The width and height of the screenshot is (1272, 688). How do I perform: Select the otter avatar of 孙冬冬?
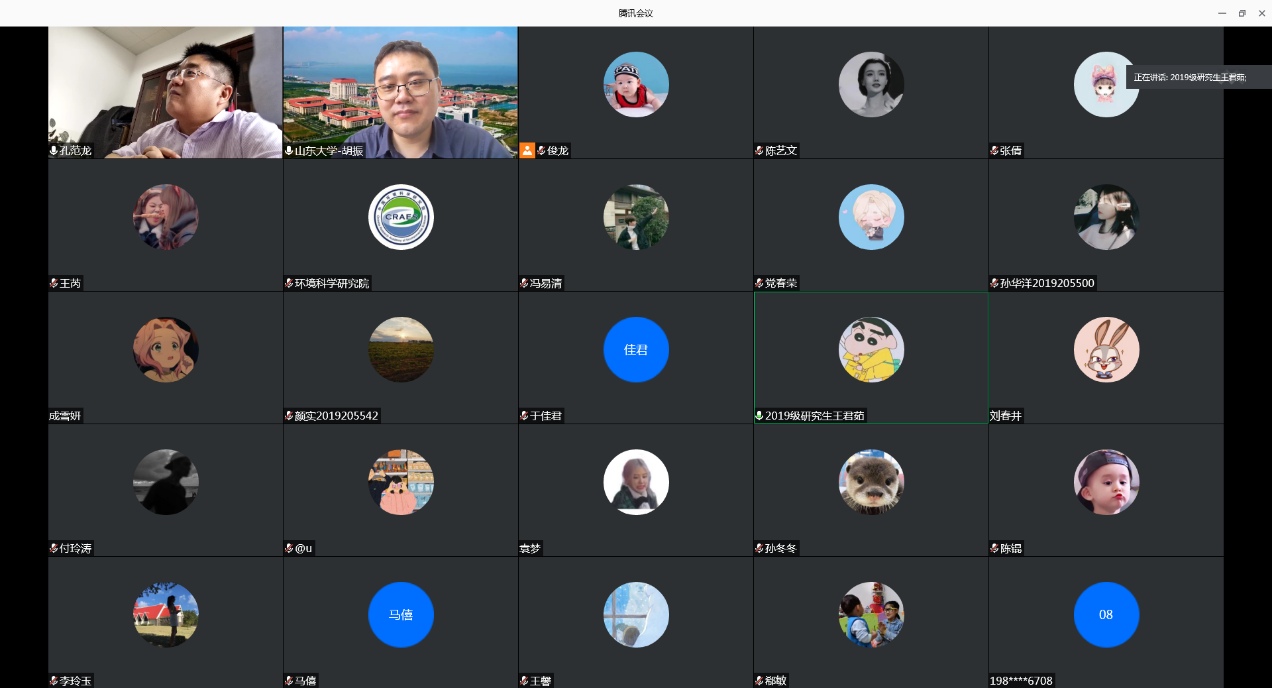point(871,482)
